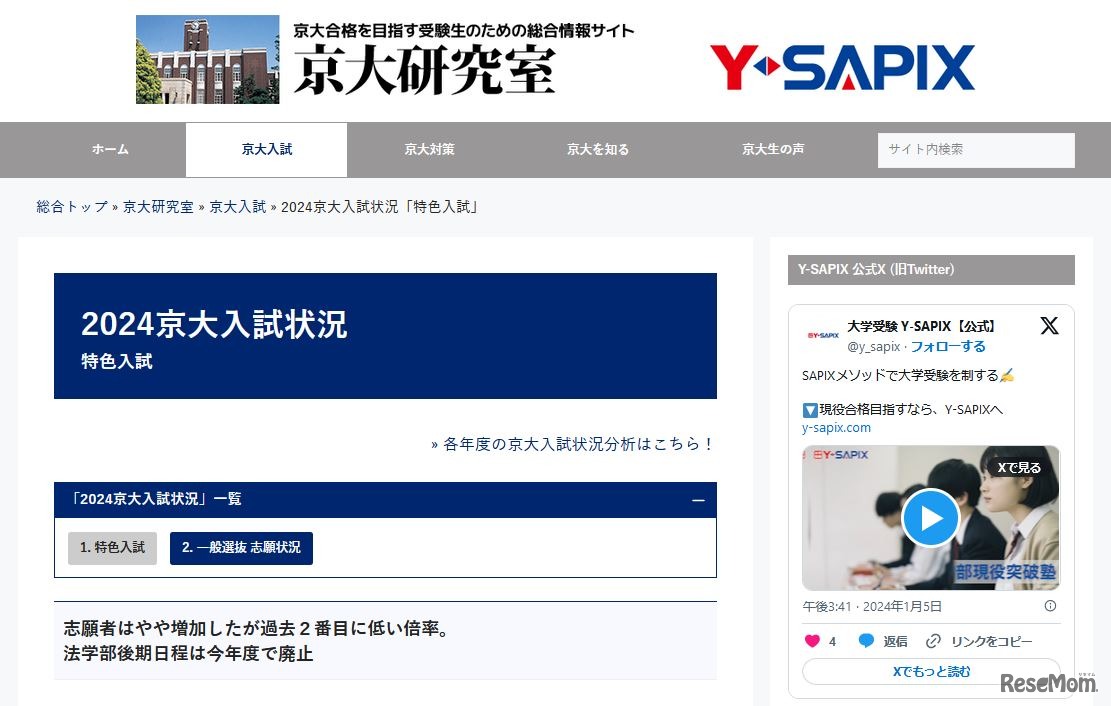Screen dimensions: 1111x706
Task: Click the tweet info icon
Action: [1050, 606]
